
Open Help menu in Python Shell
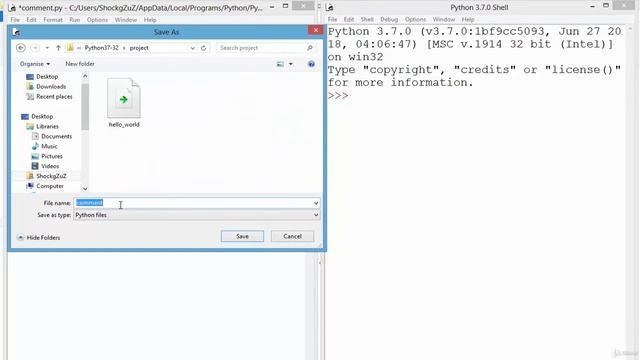click(x=468, y=19)
